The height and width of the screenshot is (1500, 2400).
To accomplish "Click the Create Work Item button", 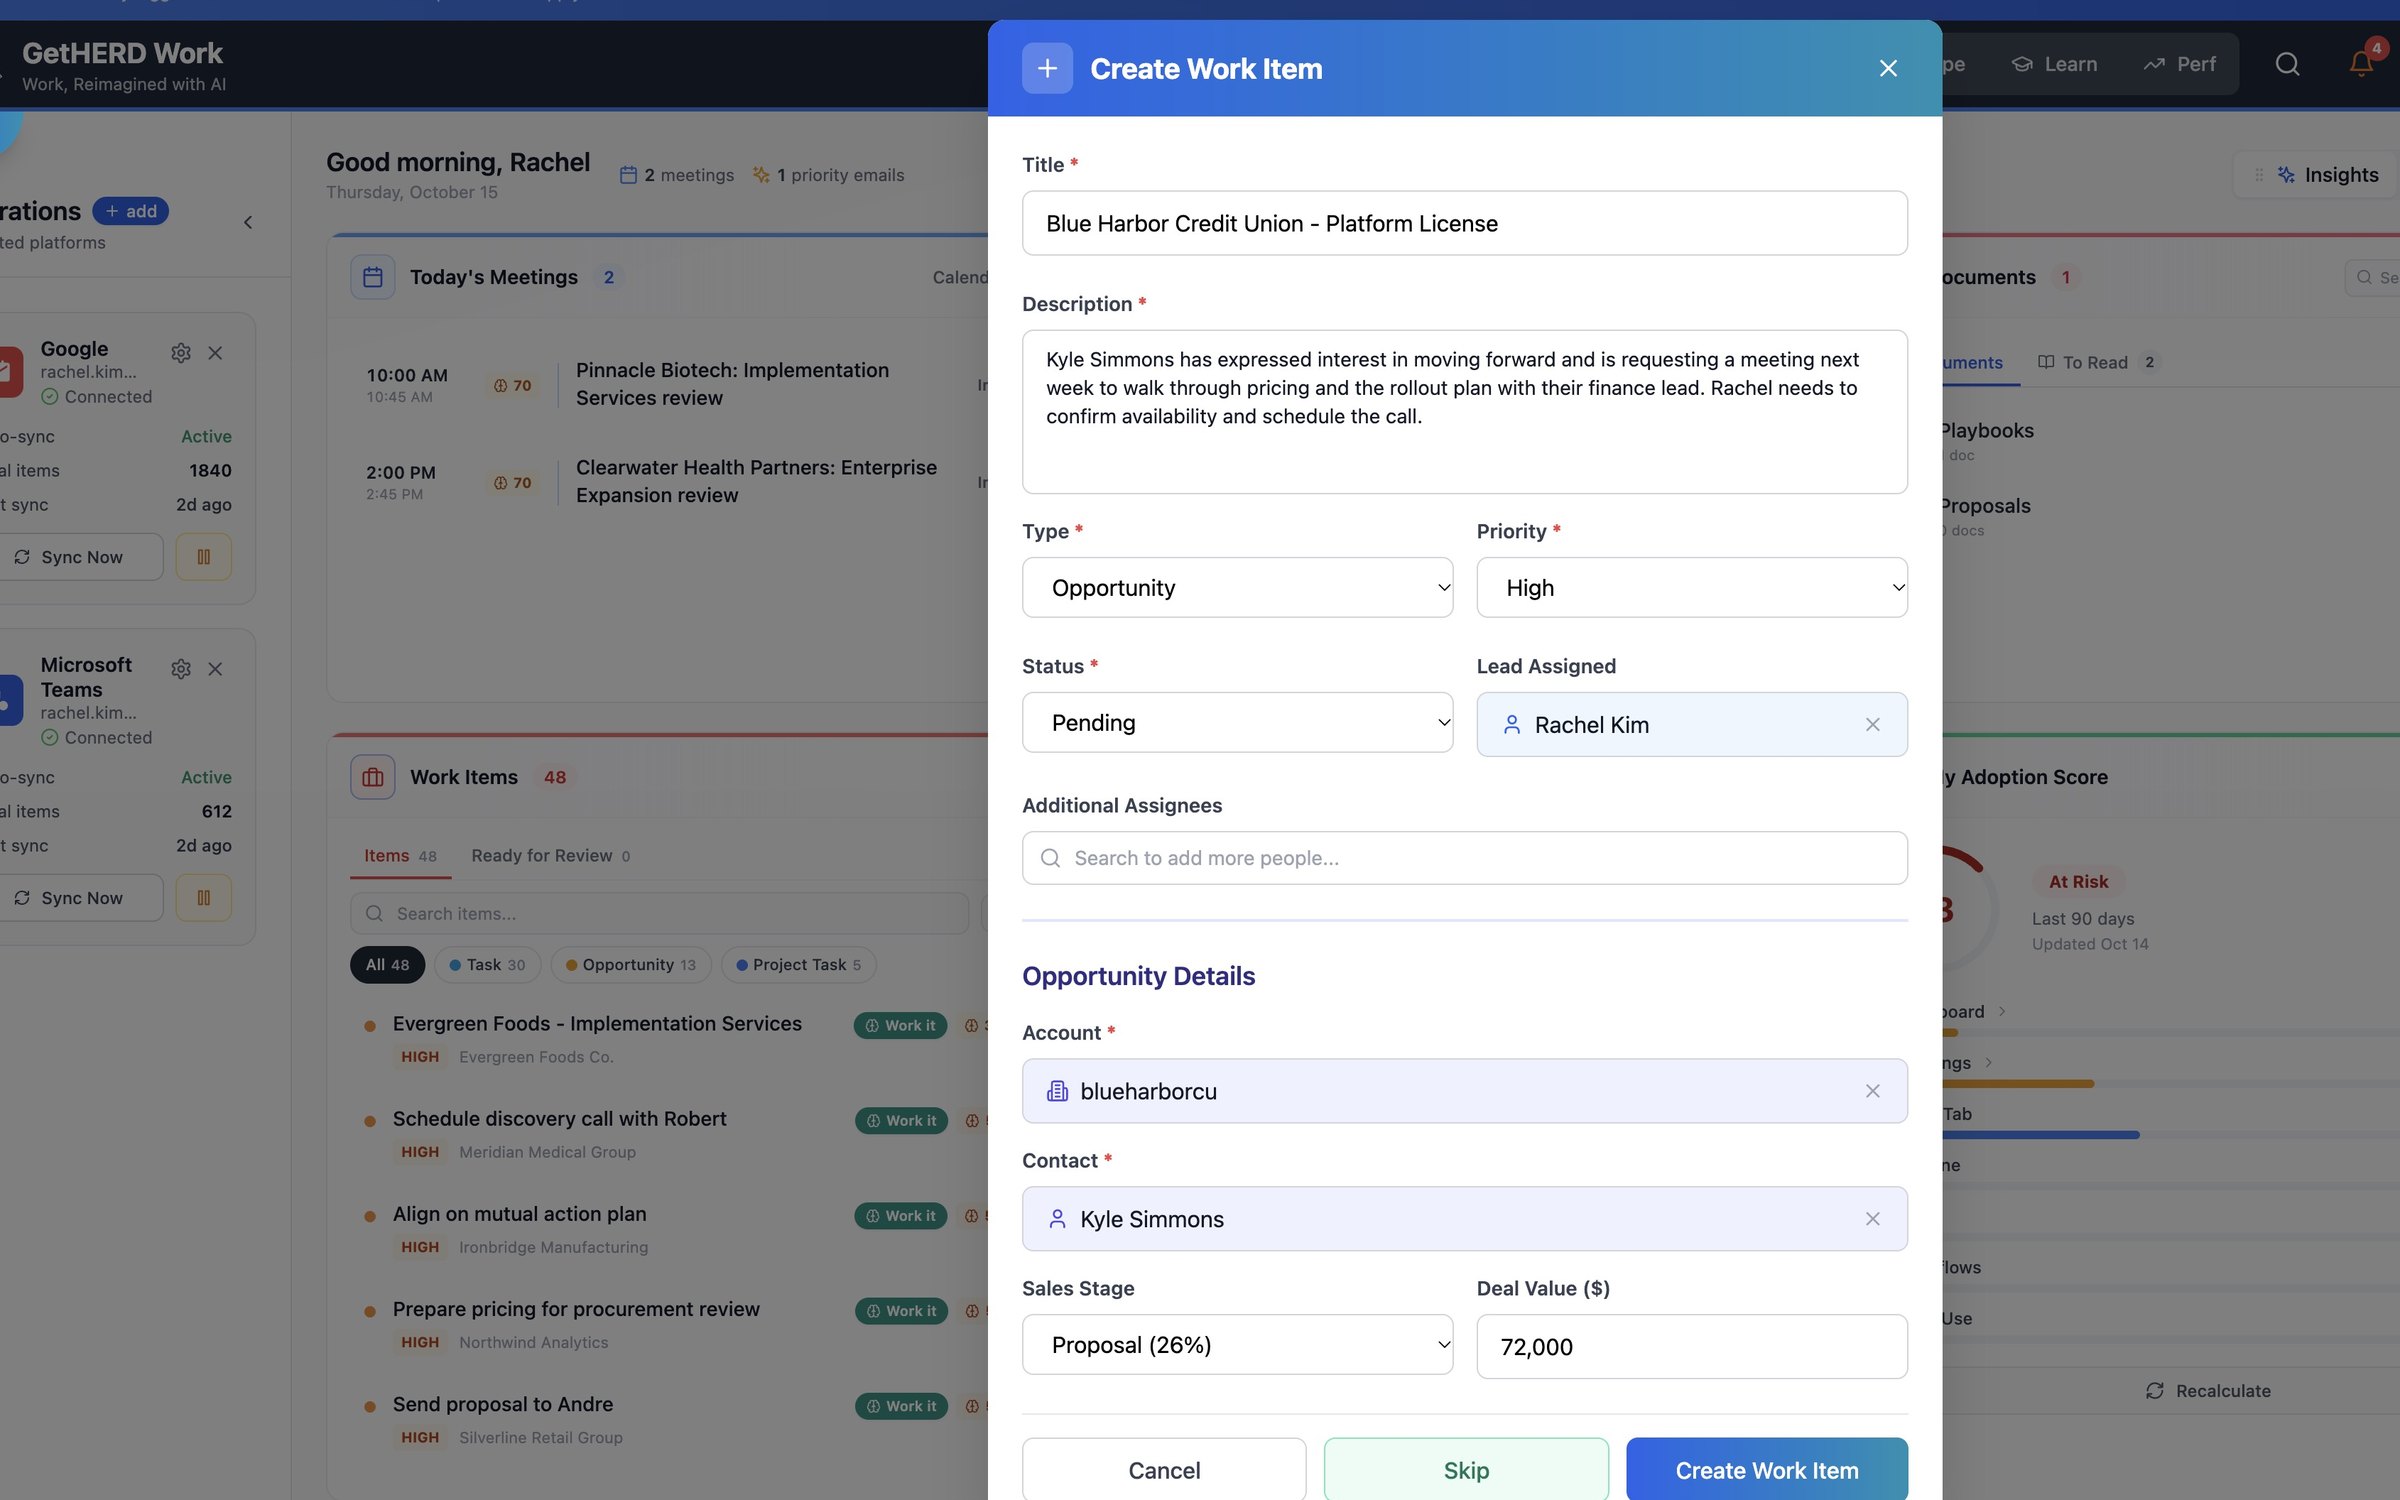I will pos(1767,1470).
